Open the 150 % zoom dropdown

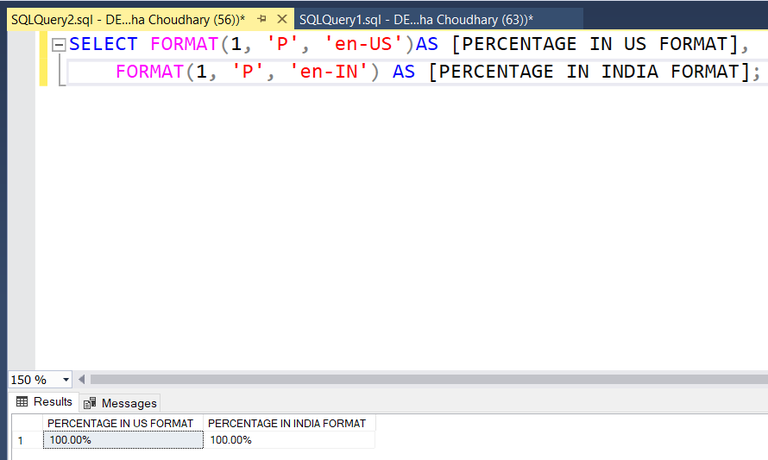coord(66,380)
